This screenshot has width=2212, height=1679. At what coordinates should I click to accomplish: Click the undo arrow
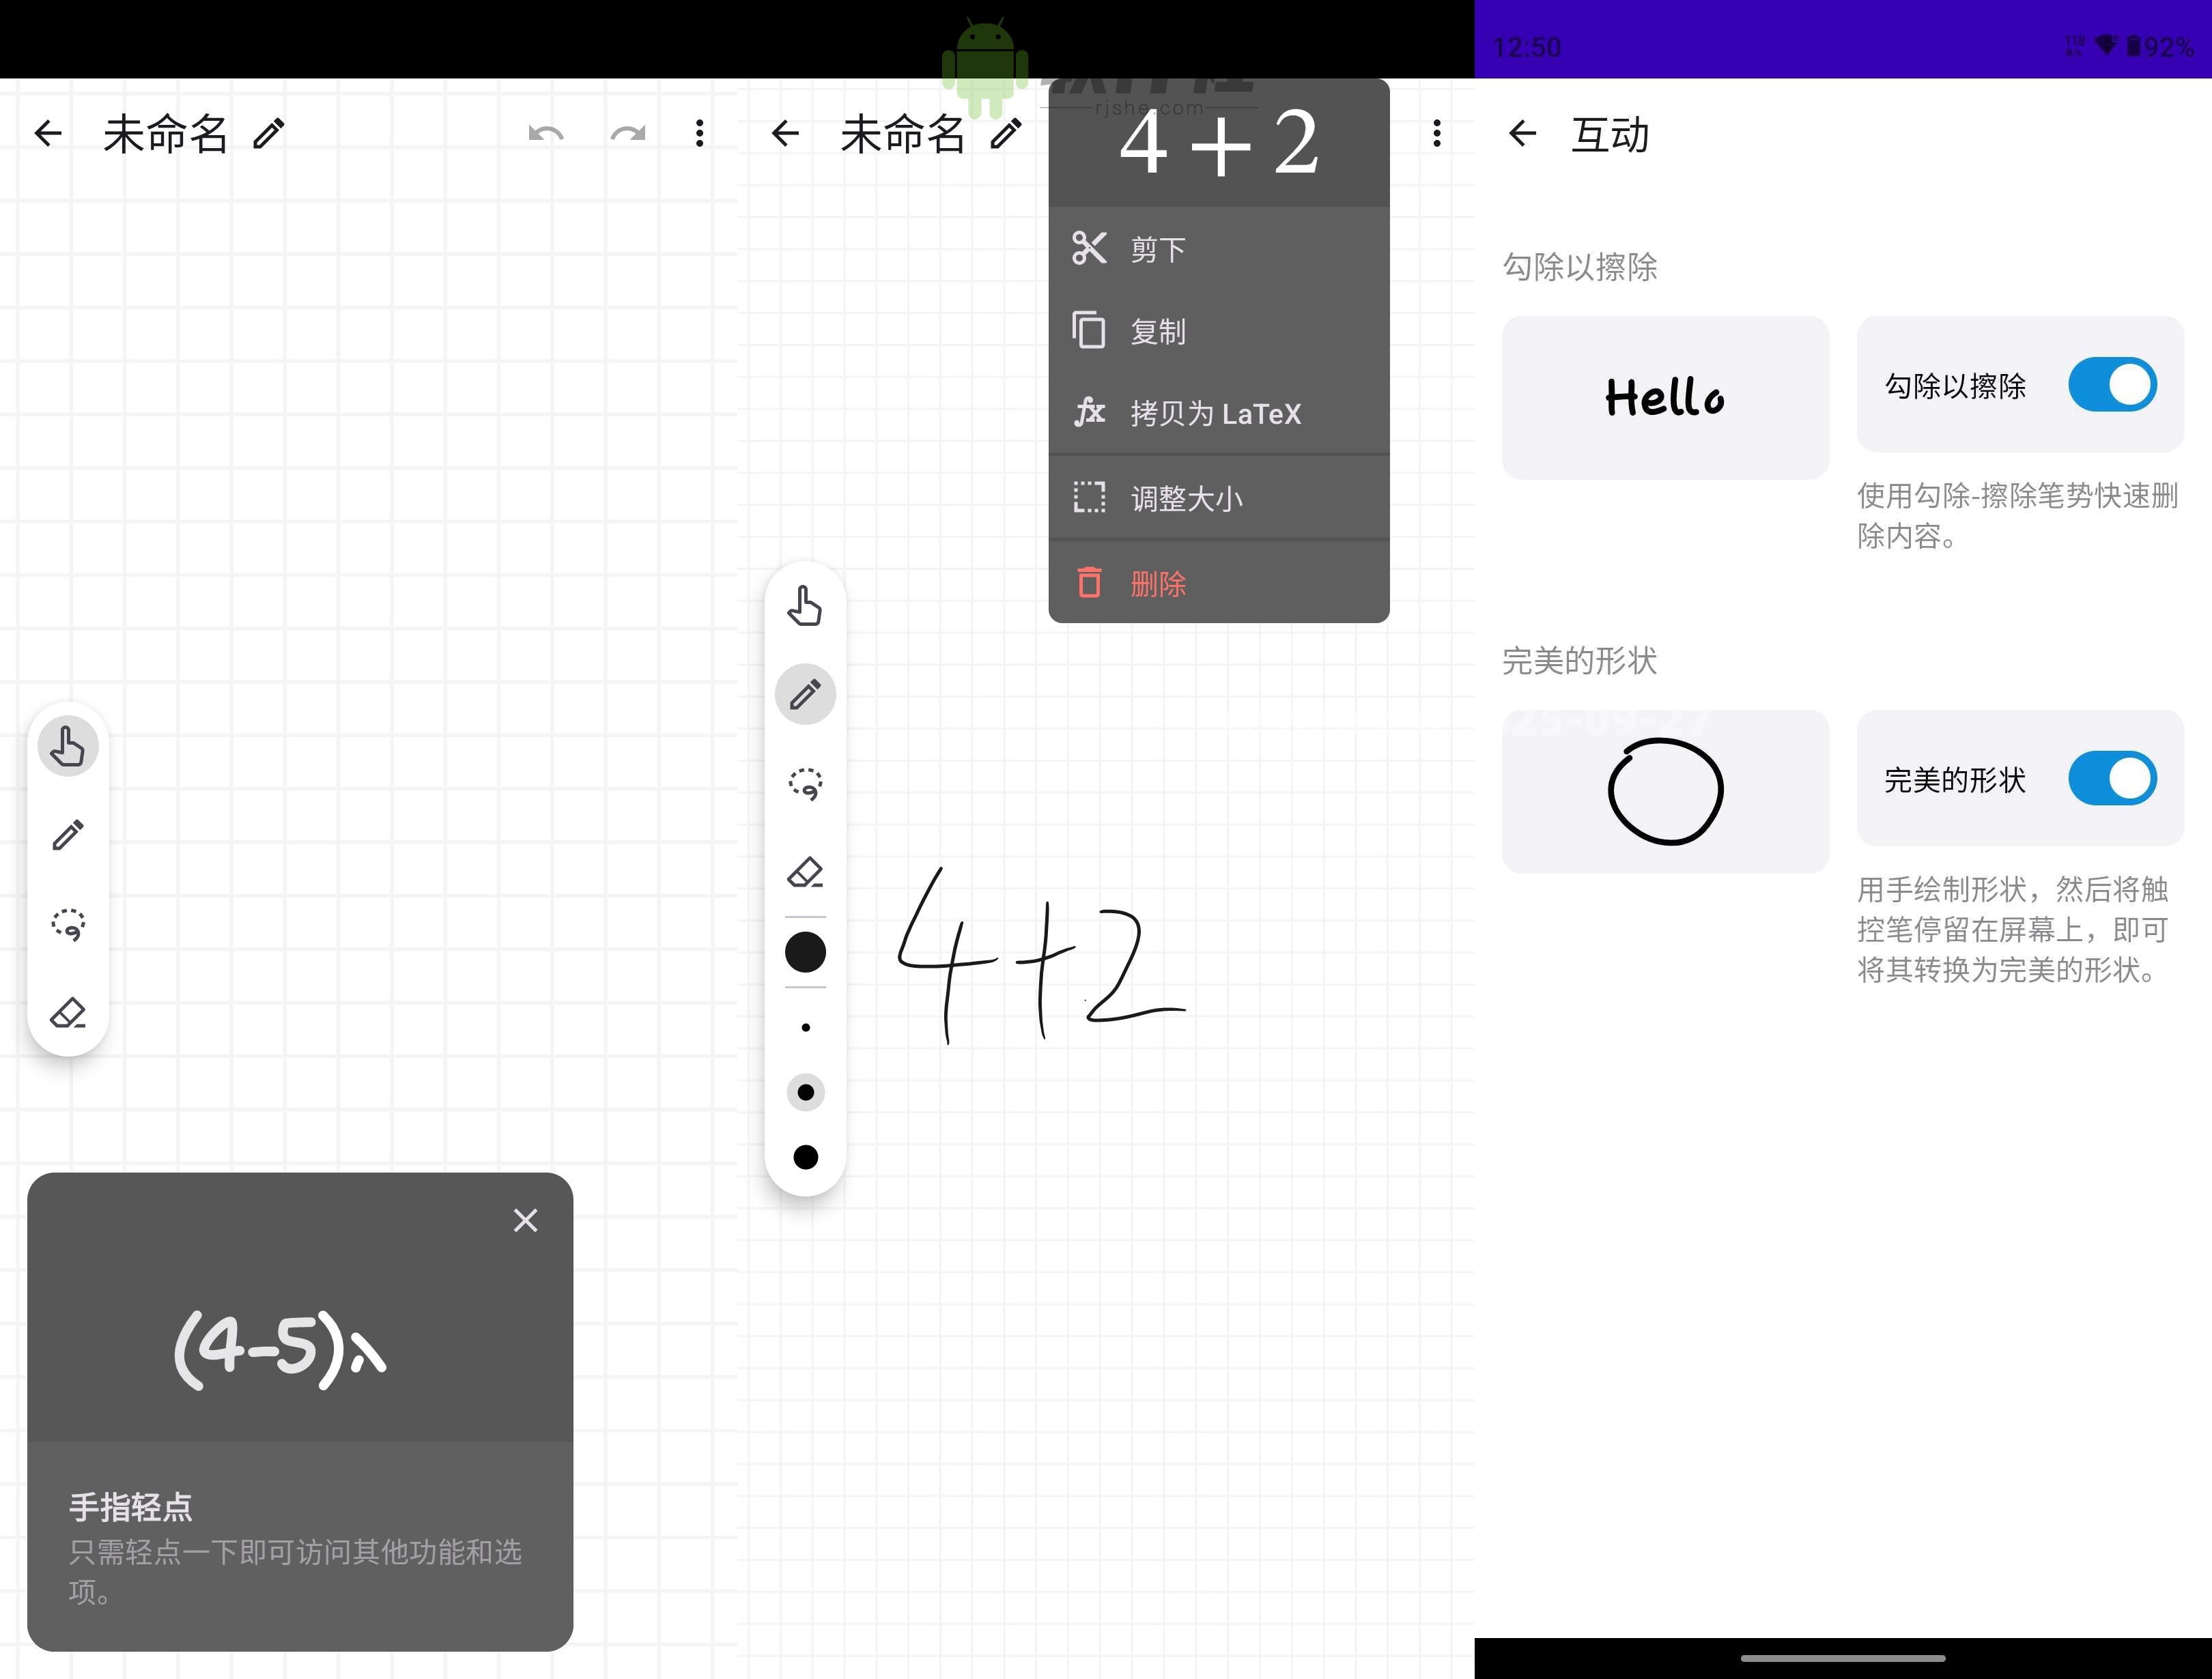click(545, 133)
